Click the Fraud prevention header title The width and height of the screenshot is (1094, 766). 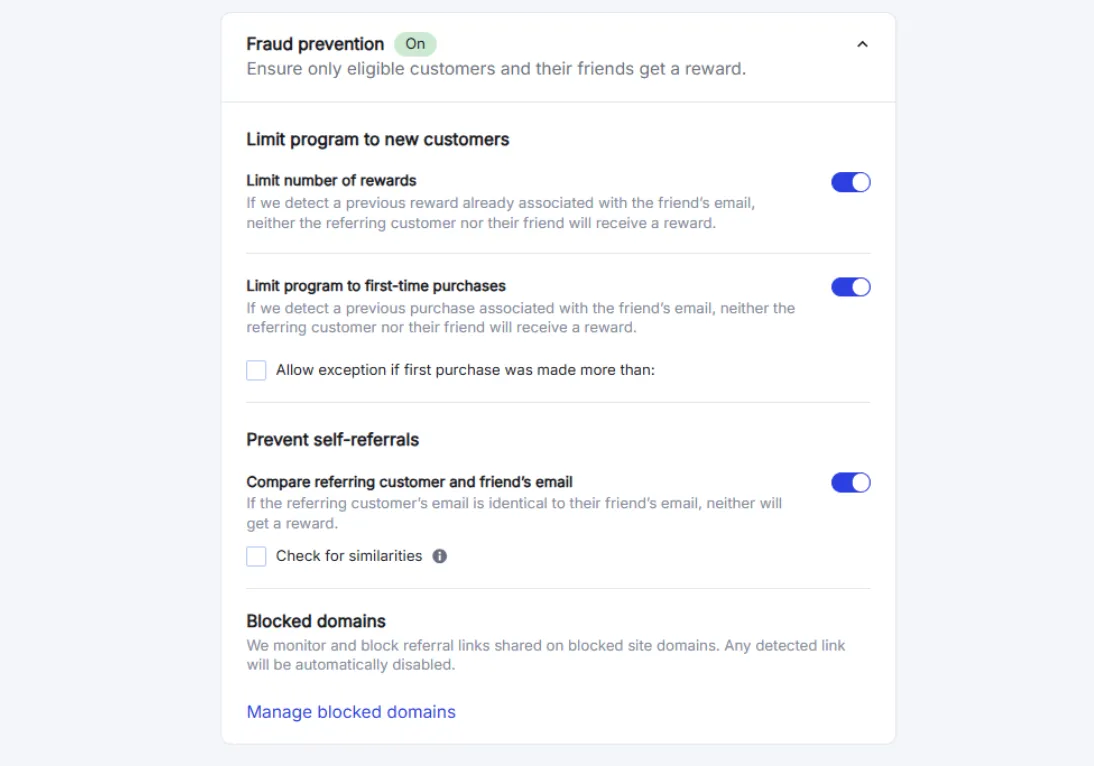[315, 44]
